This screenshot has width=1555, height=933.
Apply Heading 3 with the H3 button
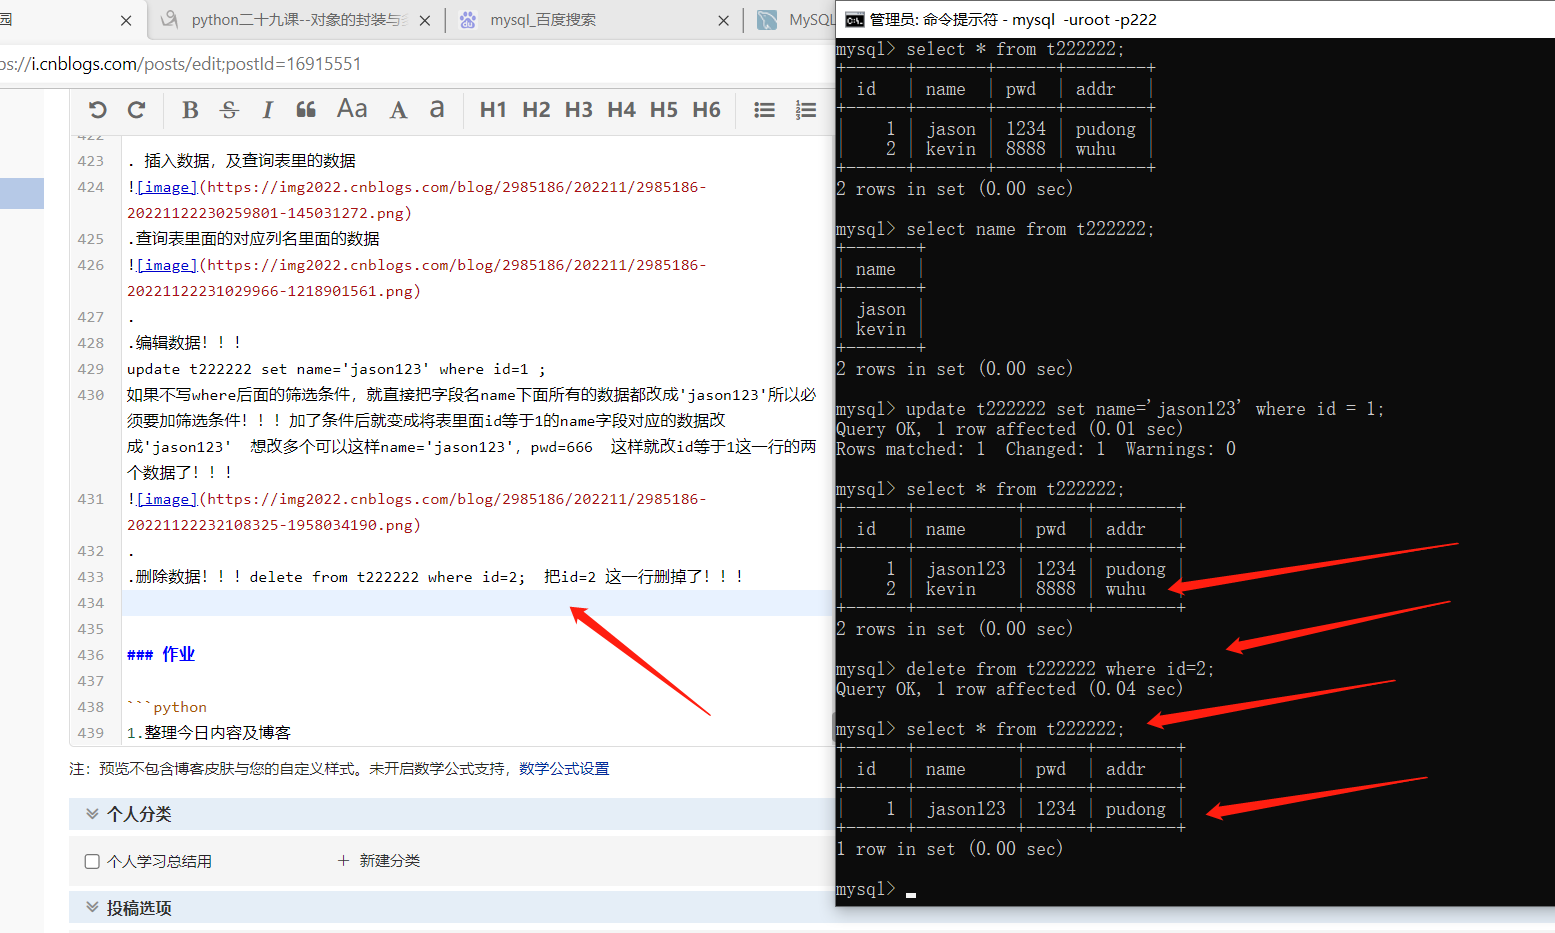tap(579, 110)
